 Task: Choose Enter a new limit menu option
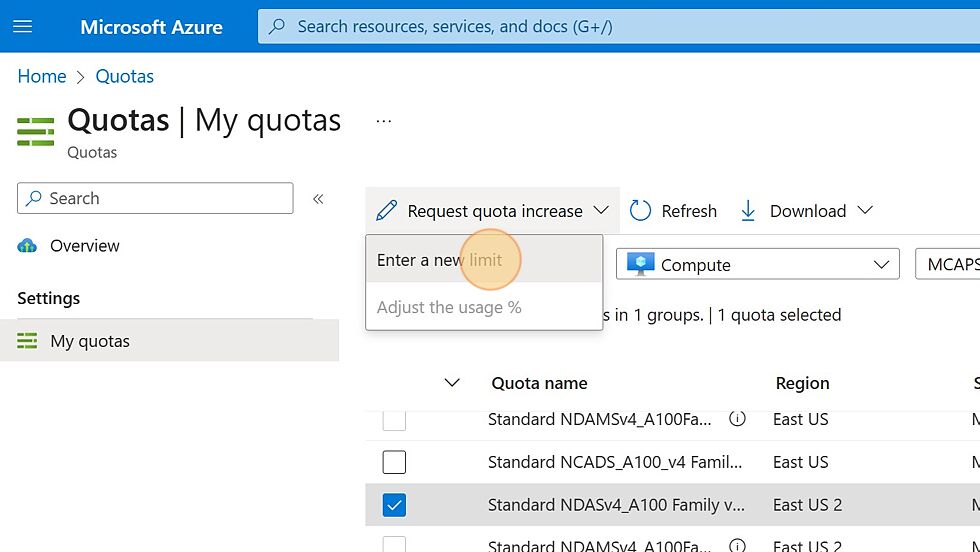(484, 259)
